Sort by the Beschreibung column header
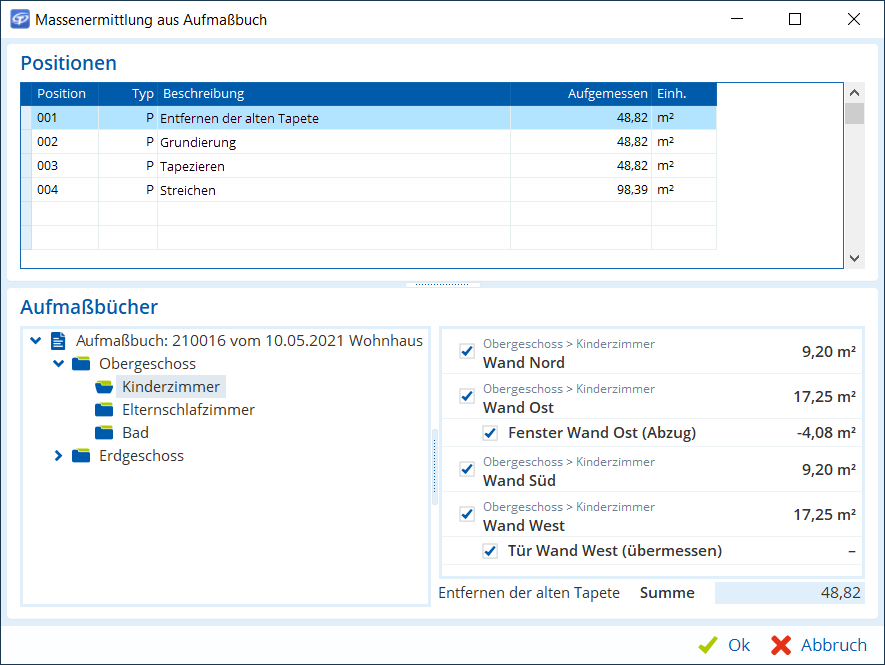The height and width of the screenshot is (665, 885). (333, 94)
